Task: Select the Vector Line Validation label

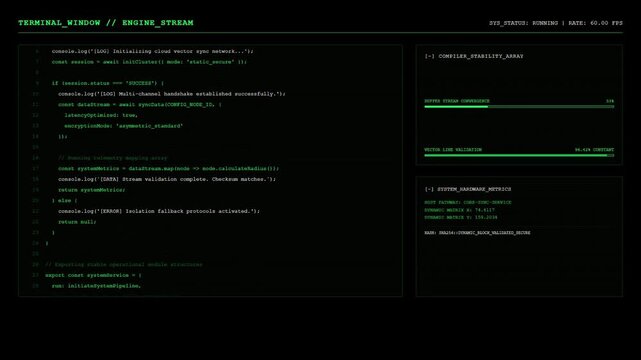Action: (453, 150)
